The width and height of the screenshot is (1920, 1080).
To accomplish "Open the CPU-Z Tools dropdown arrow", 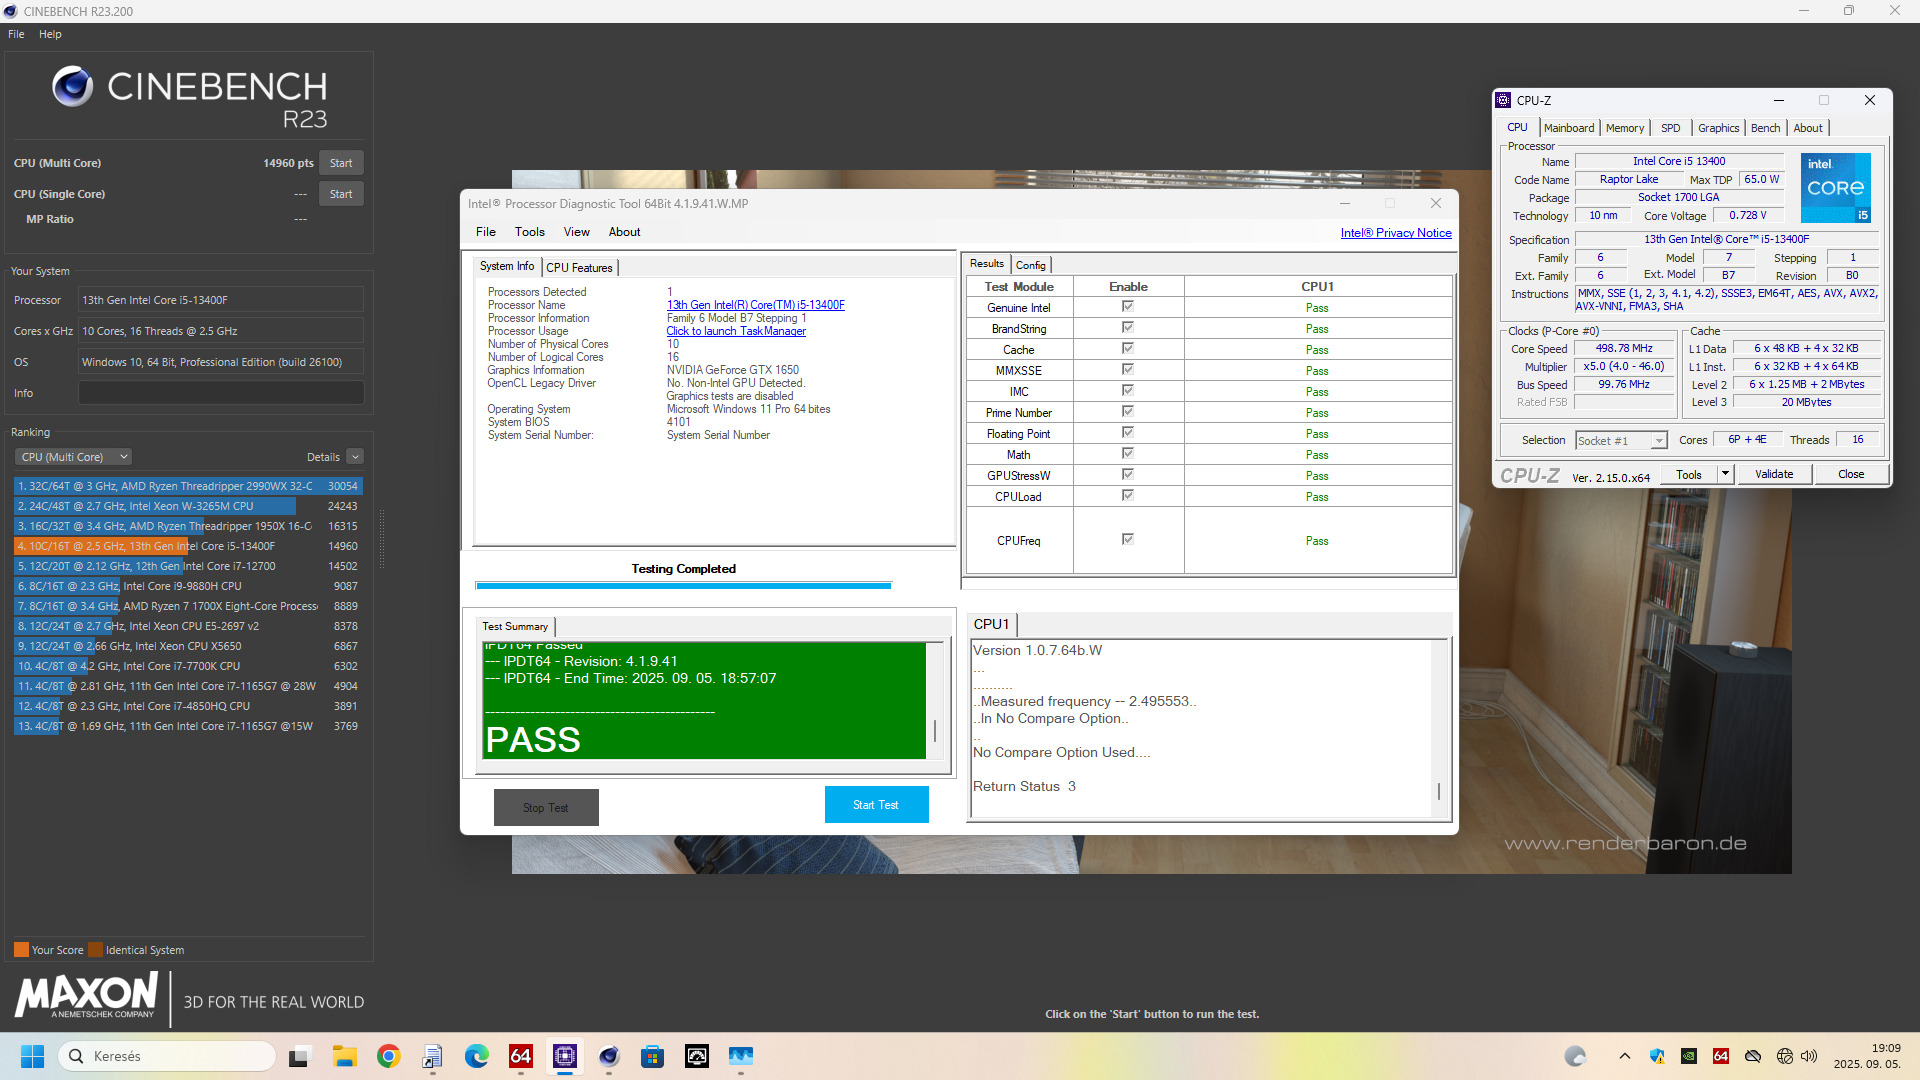I will click(1725, 474).
